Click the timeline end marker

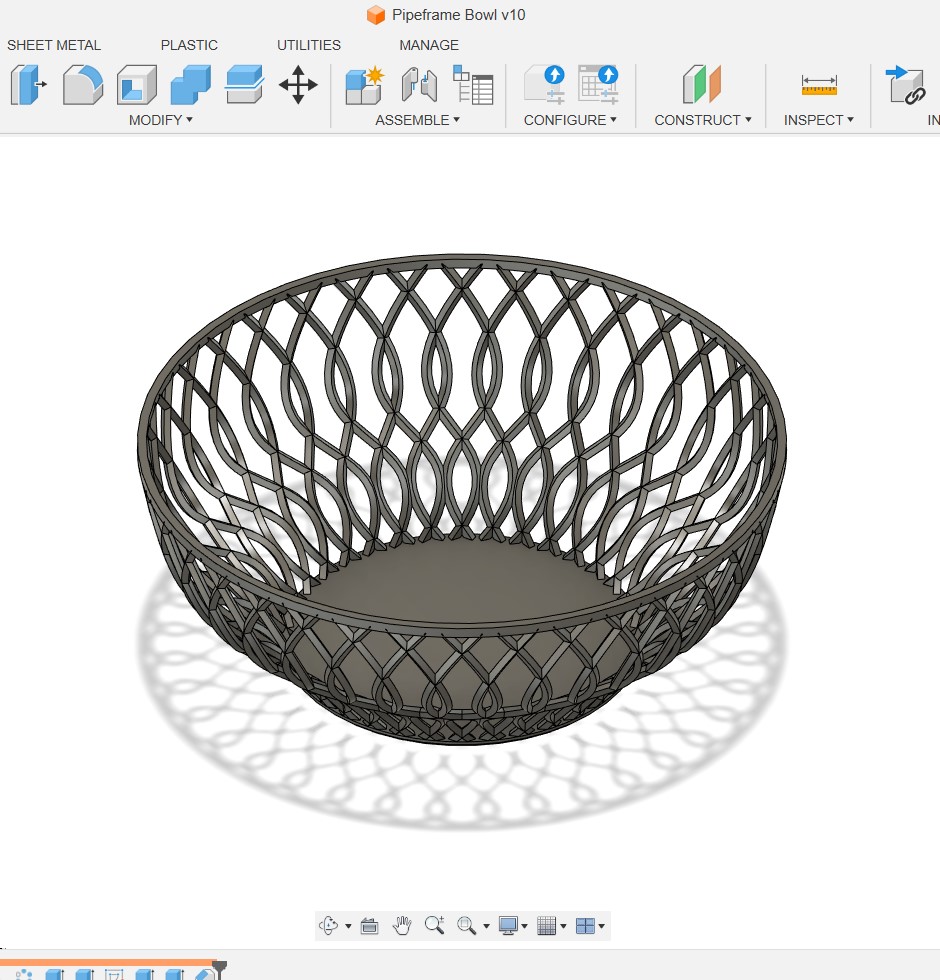coord(219,969)
